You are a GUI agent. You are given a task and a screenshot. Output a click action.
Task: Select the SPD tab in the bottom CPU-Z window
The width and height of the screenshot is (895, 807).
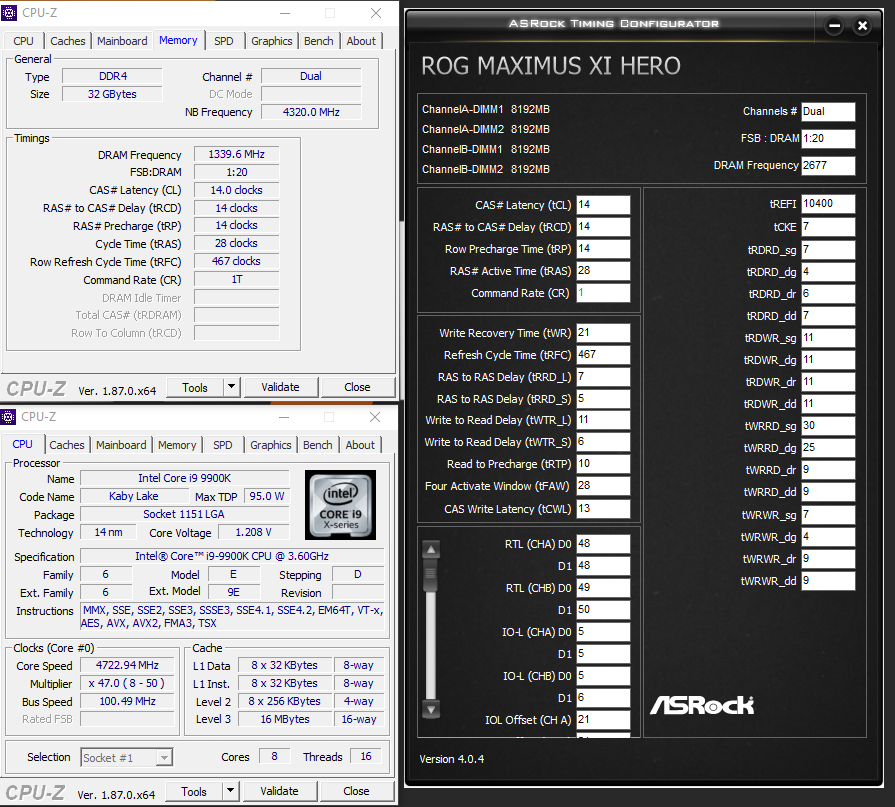click(x=223, y=445)
